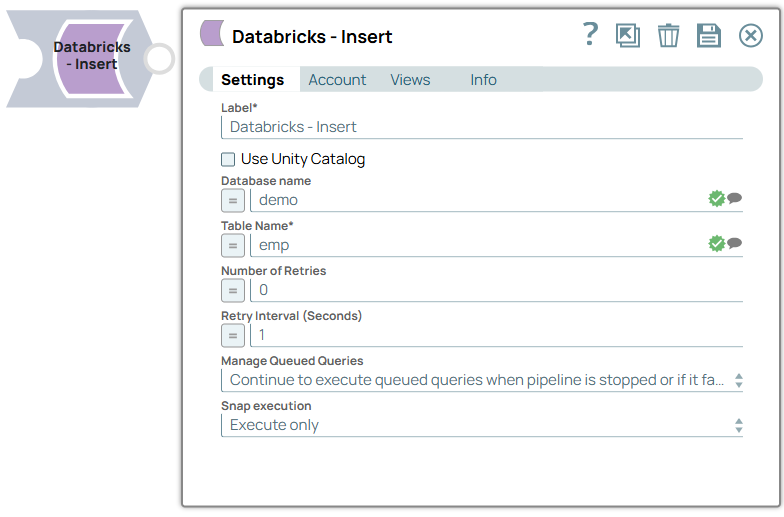Image resolution: width=784 pixels, height=517 pixels.
Task: Save settings with floppy disk icon
Action: [x=709, y=36]
